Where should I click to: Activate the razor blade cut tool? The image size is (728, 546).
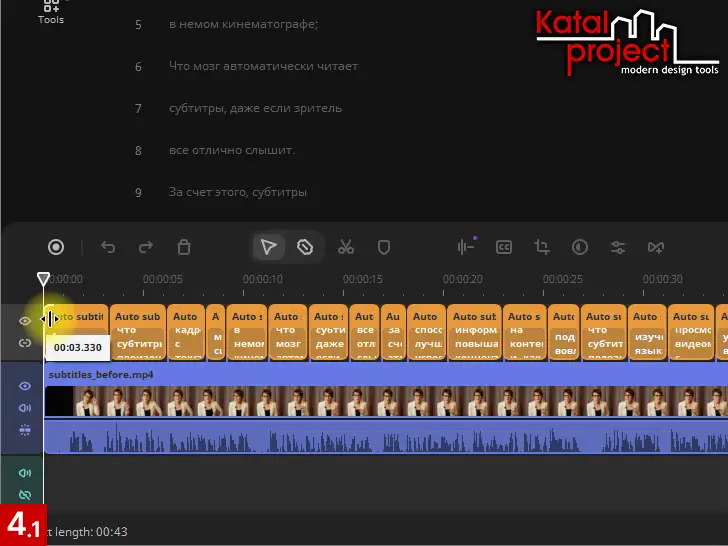tap(306, 247)
